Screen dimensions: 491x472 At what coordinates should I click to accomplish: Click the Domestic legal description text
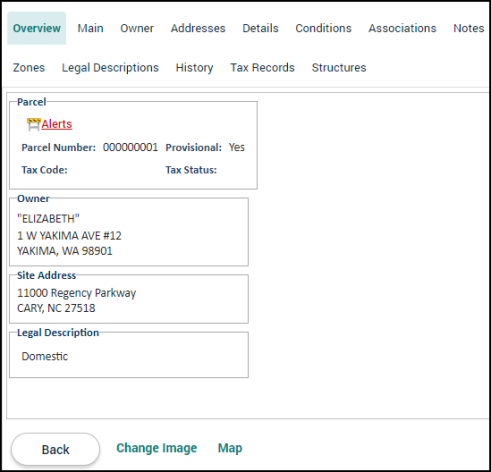coord(45,356)
